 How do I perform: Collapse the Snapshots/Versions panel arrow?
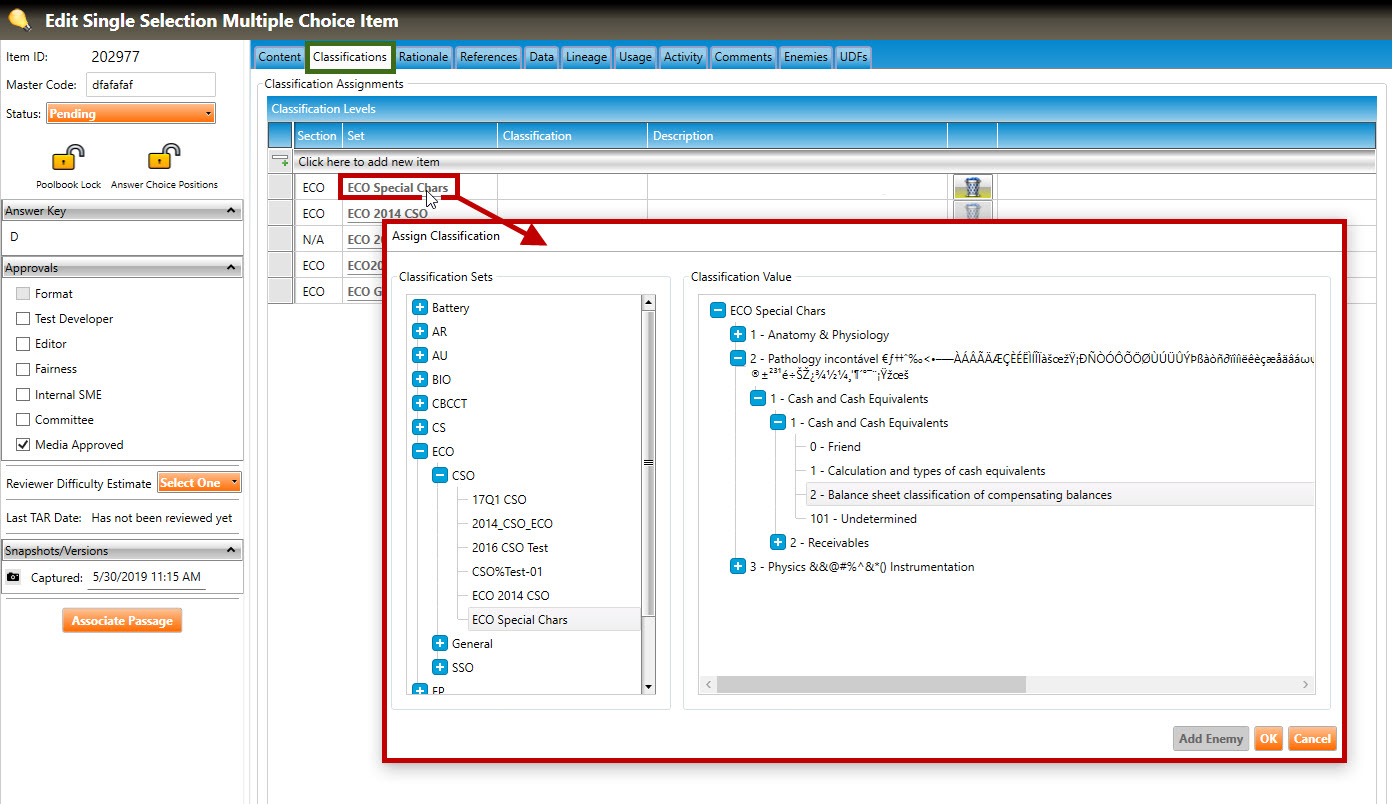231,551
